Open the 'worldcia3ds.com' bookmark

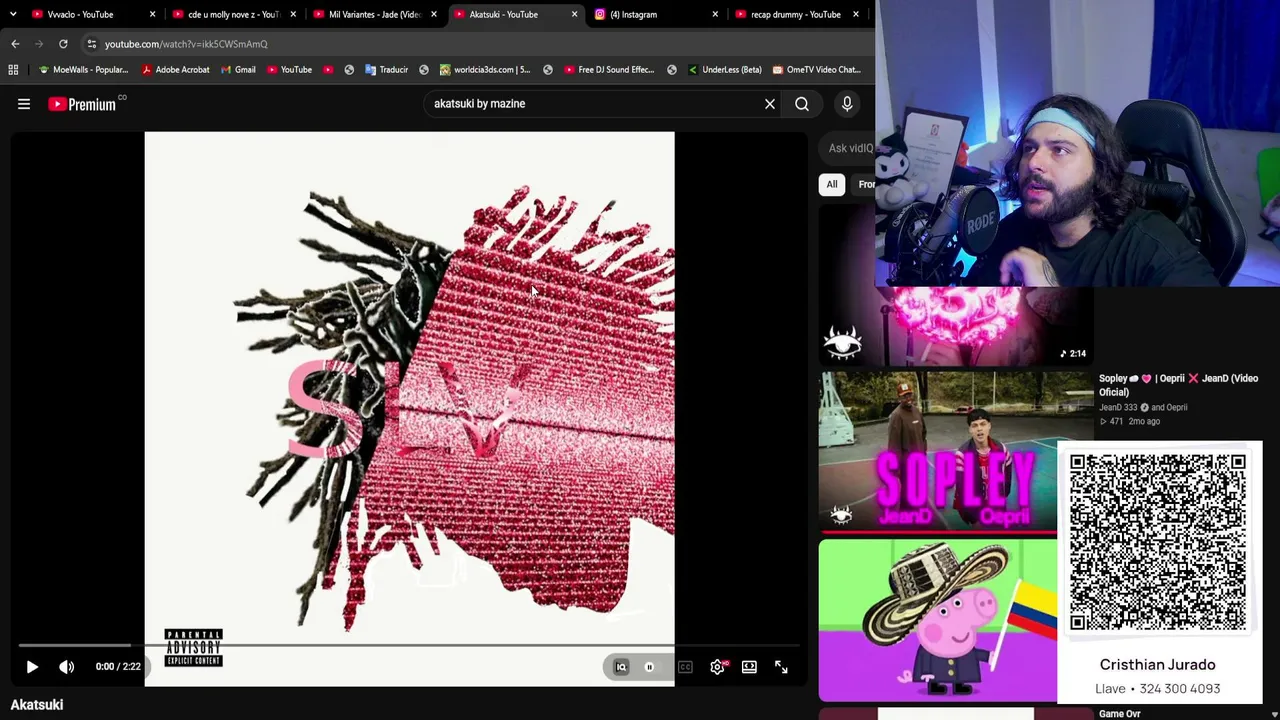(x=484, y=70)
